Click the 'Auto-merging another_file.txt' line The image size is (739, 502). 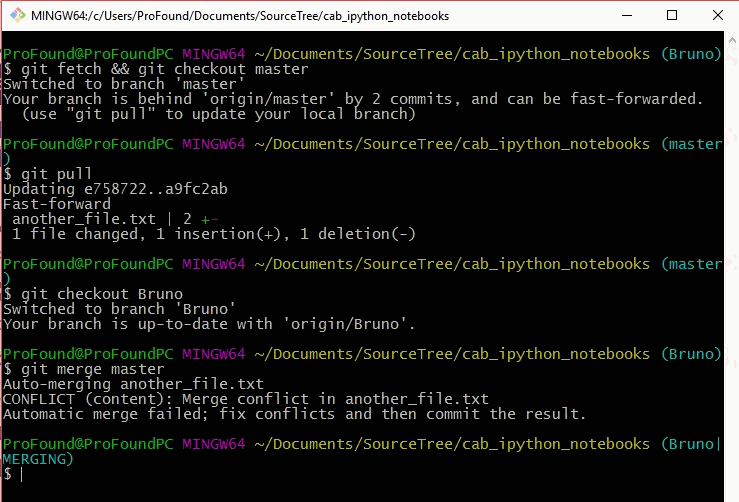click(x=134, y=384)
